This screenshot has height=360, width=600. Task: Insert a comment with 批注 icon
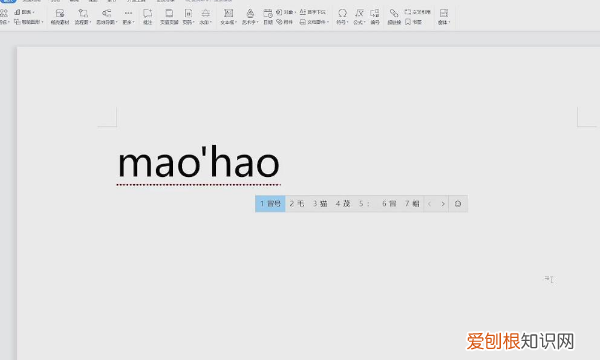tap(147, 17)
